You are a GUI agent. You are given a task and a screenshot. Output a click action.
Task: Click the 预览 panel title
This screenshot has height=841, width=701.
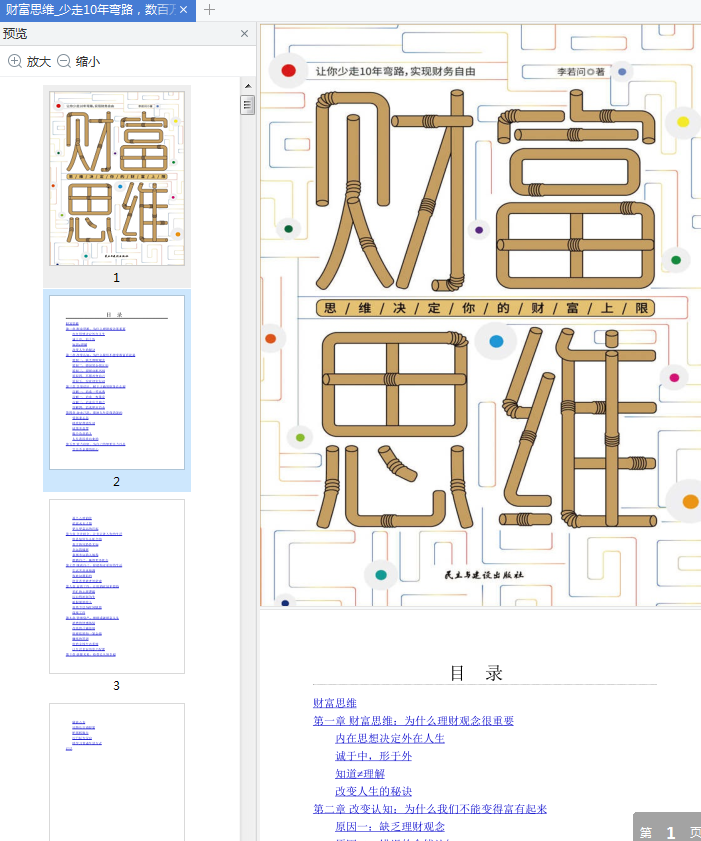coord(14,33)
